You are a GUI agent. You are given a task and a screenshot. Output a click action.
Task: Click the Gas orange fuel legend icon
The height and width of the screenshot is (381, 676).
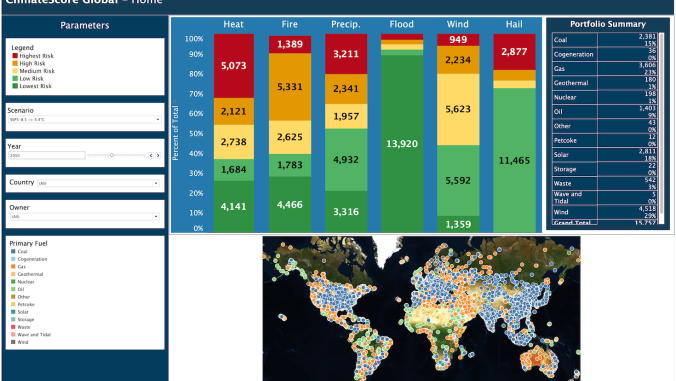pos(13,266)
